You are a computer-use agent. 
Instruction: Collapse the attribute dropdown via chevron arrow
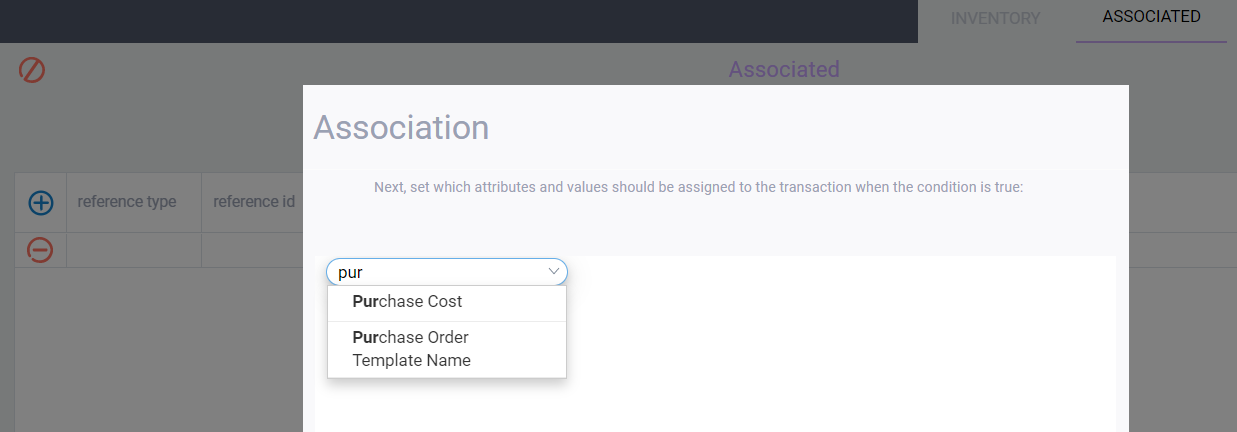point(553,271)
